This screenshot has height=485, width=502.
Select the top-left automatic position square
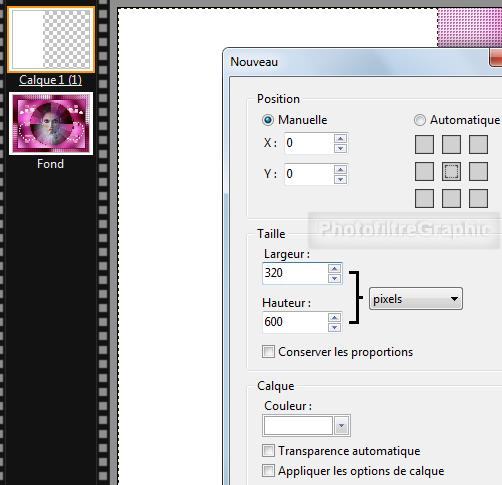pyautogui.click(x=424, y=144)
